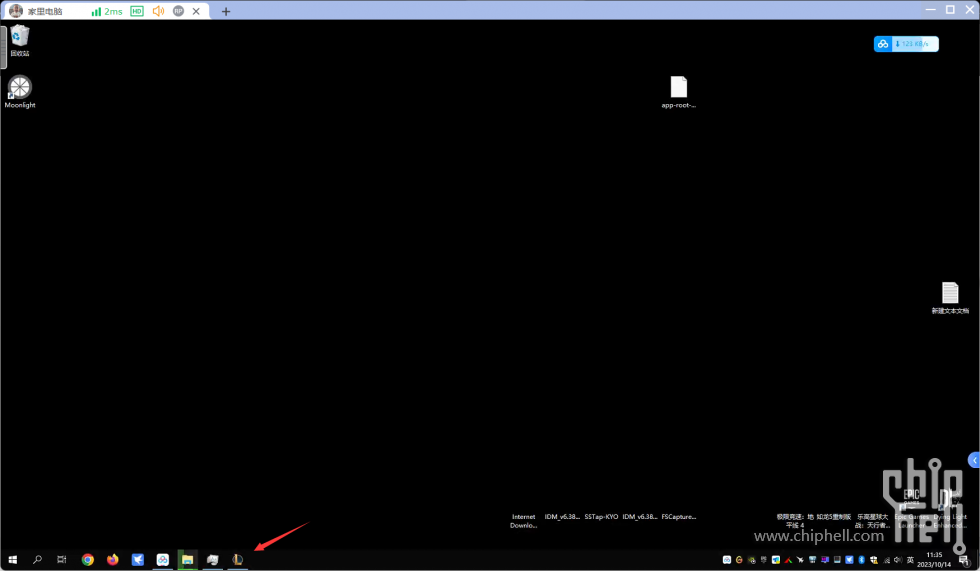Screen dimensions: 980x571
Task: Click the 2ms latency indicator
Action: coord(107,11)
